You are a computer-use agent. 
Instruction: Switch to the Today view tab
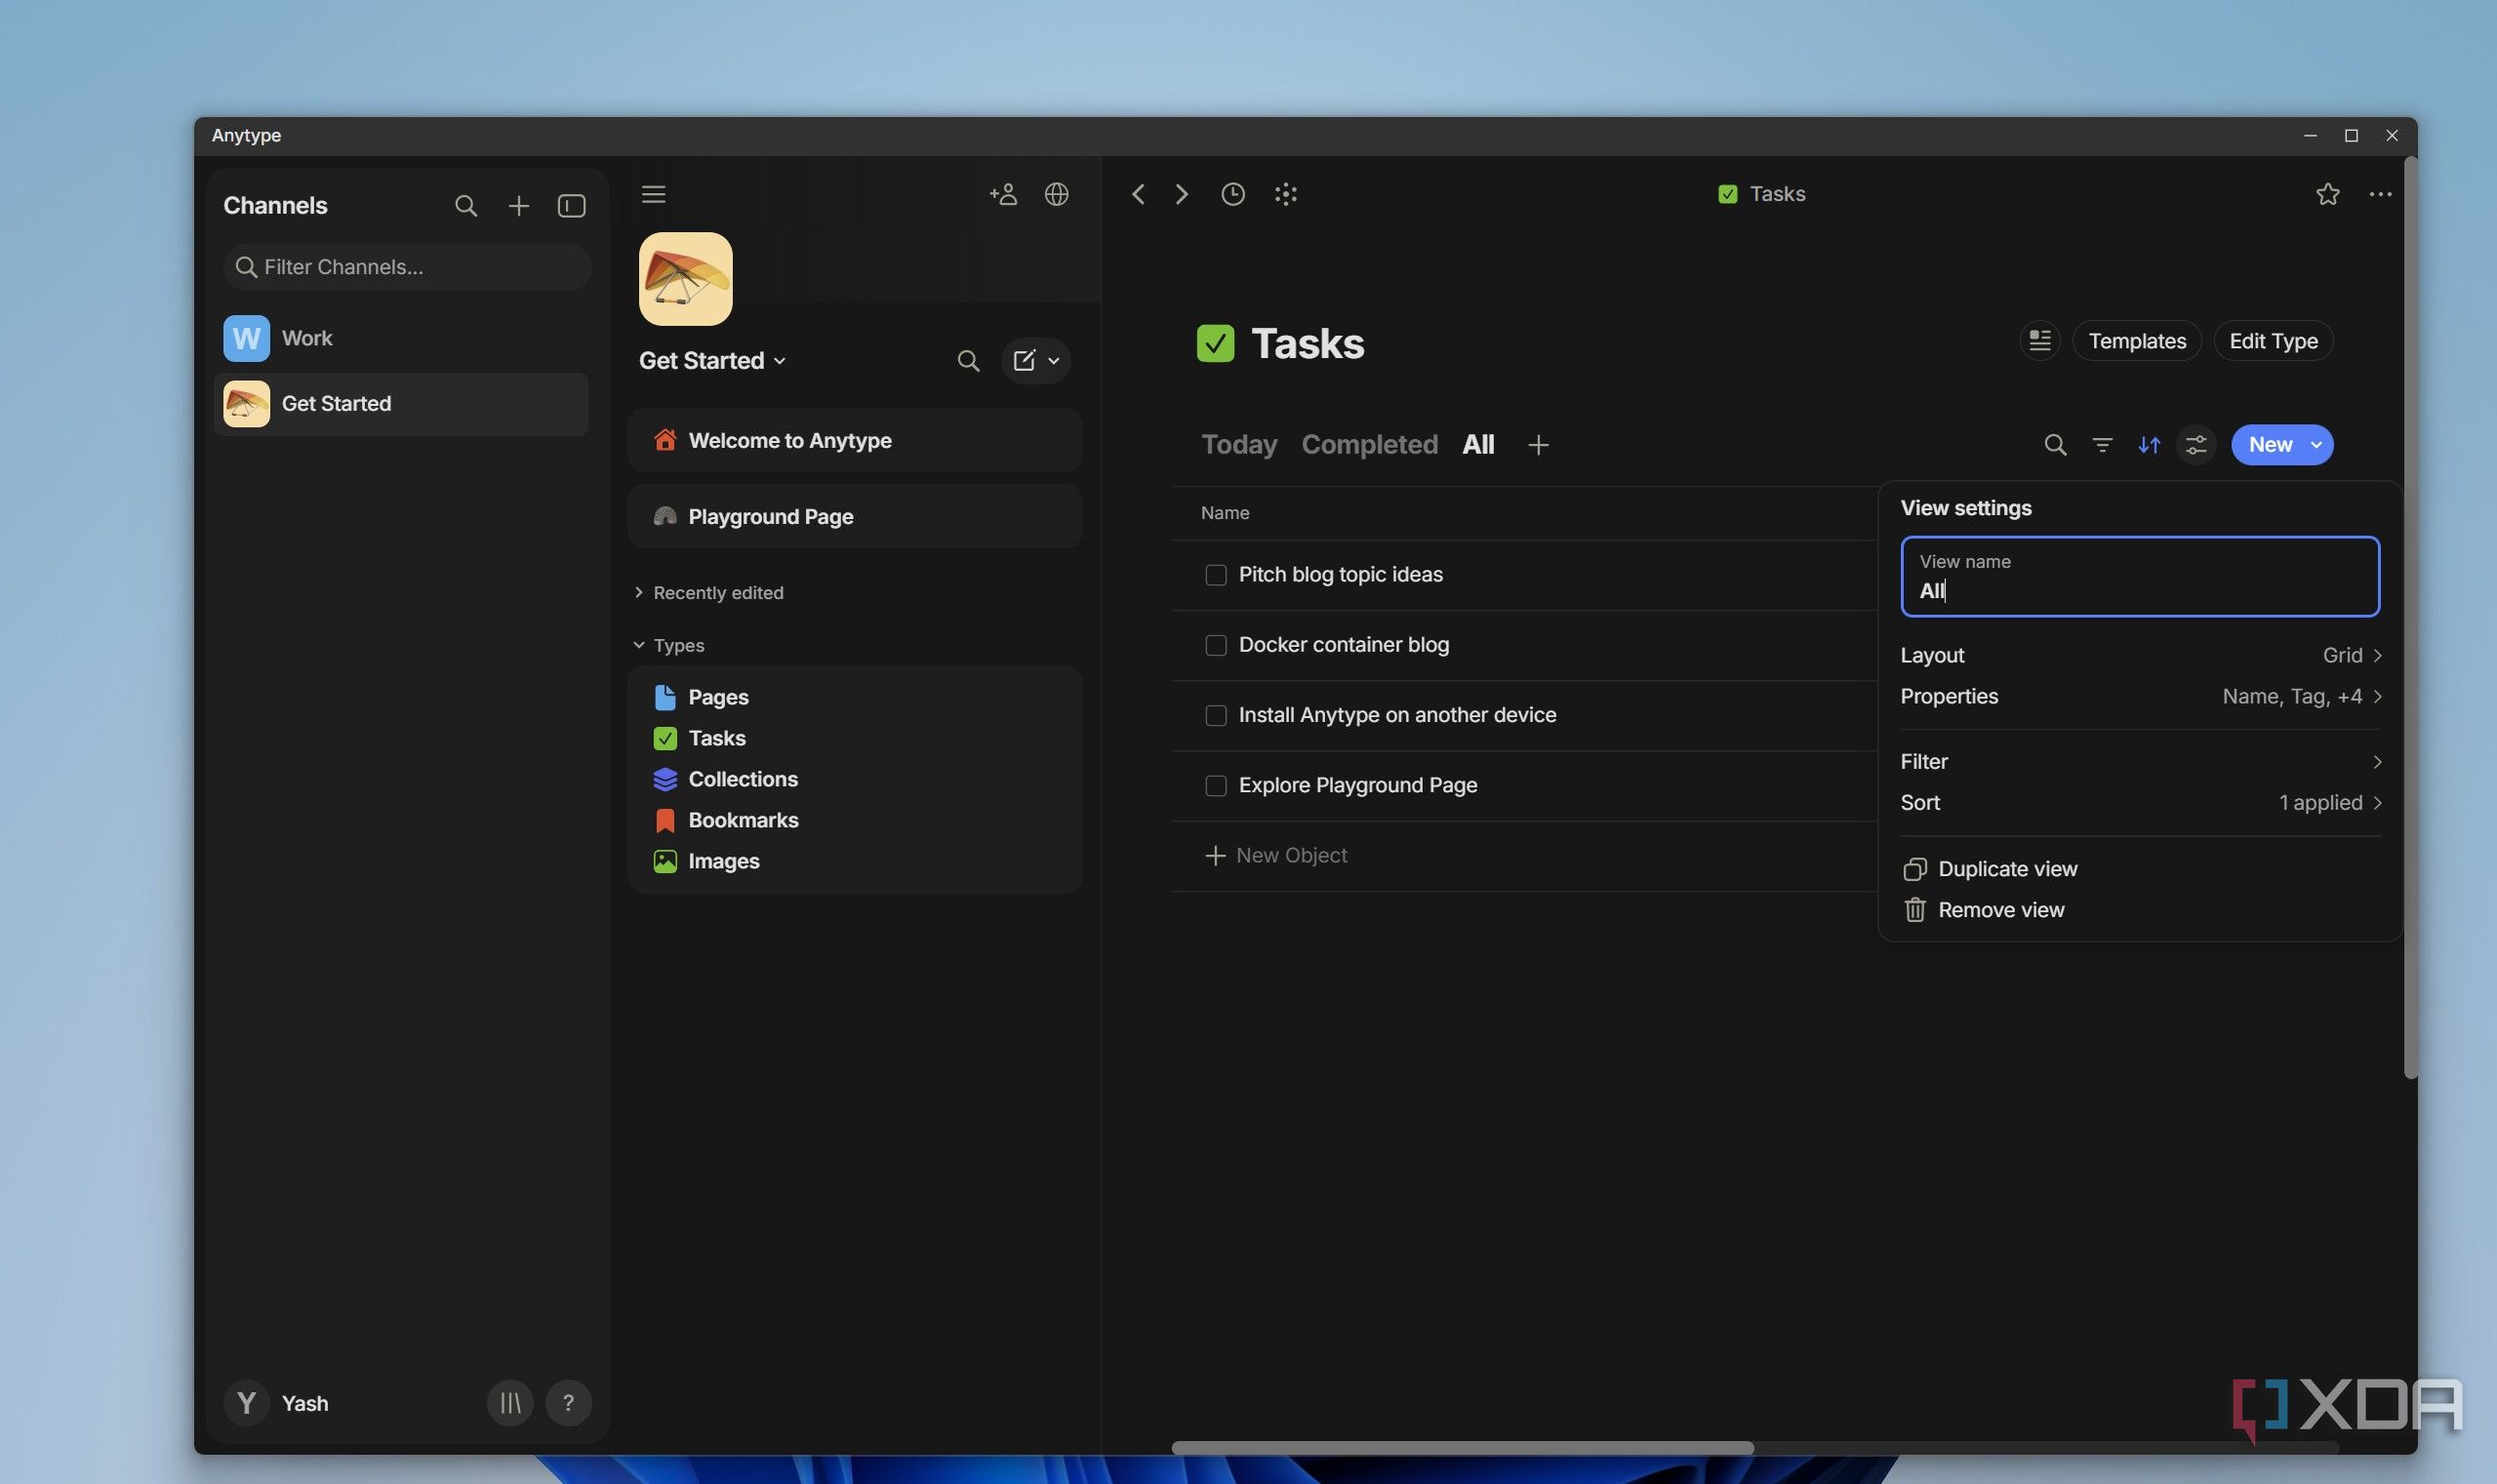[x=1239, y=445]
